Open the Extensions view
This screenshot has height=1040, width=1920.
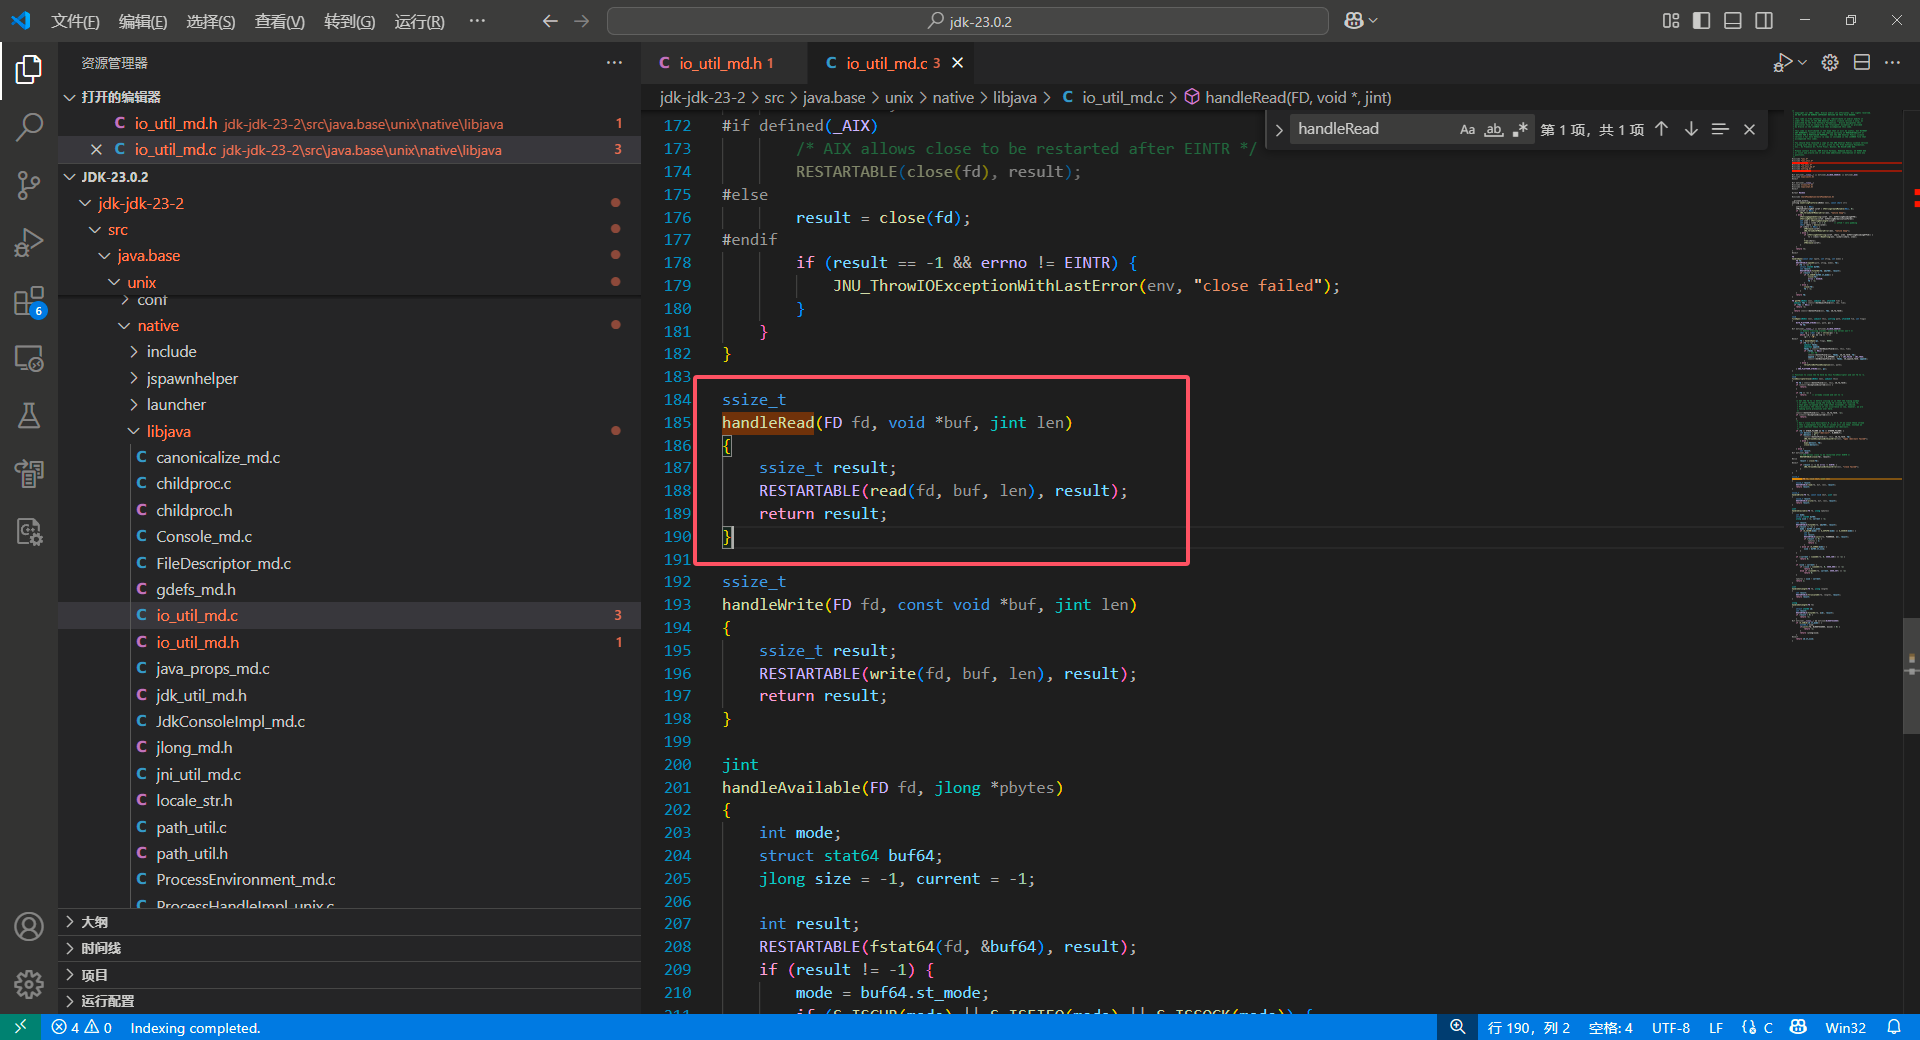point(29,301)
